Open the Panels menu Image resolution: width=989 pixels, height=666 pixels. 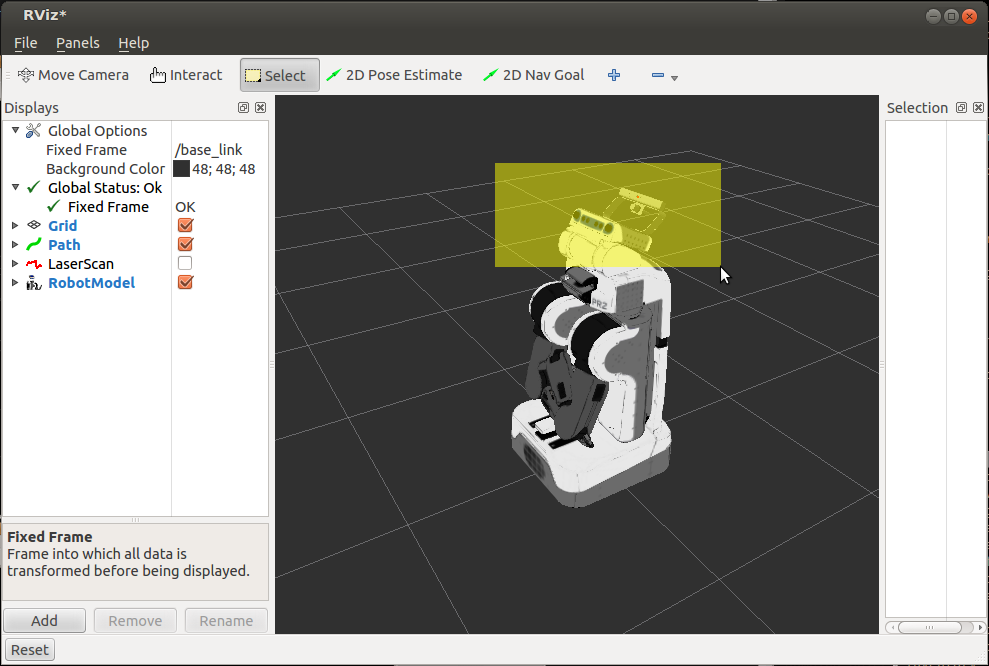[77, 43]
